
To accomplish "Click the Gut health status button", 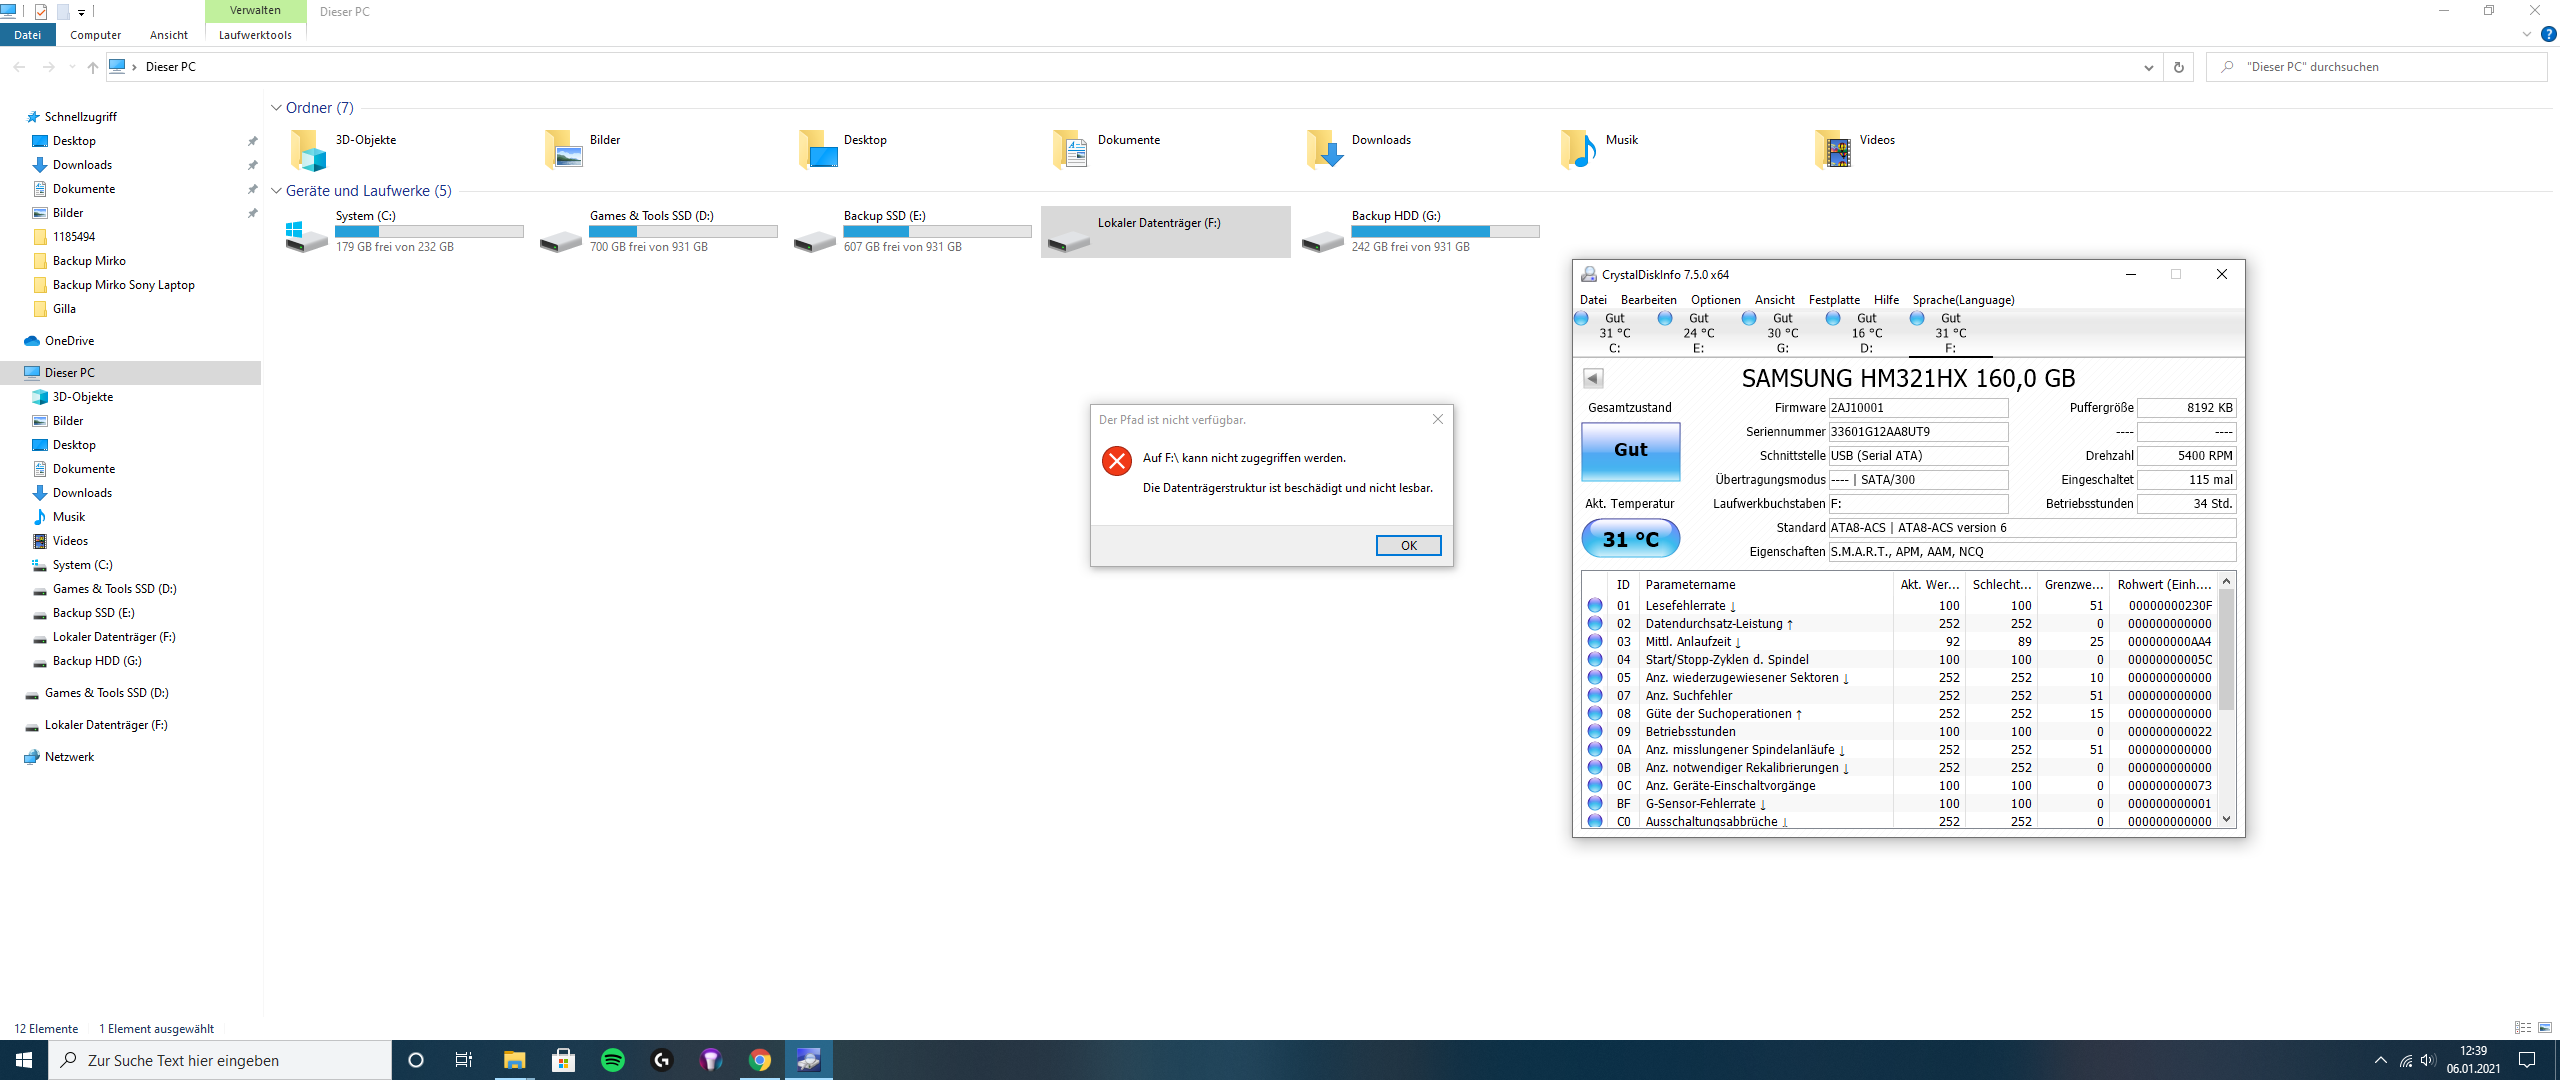I will 1630,451.
